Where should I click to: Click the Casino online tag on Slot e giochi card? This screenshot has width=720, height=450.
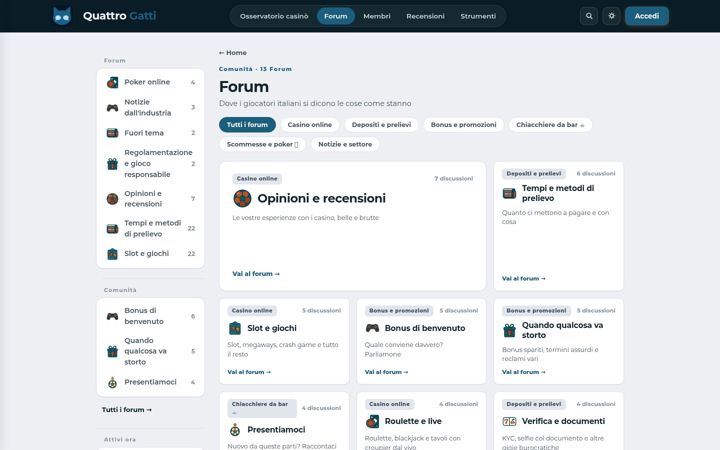click(252, 311)
